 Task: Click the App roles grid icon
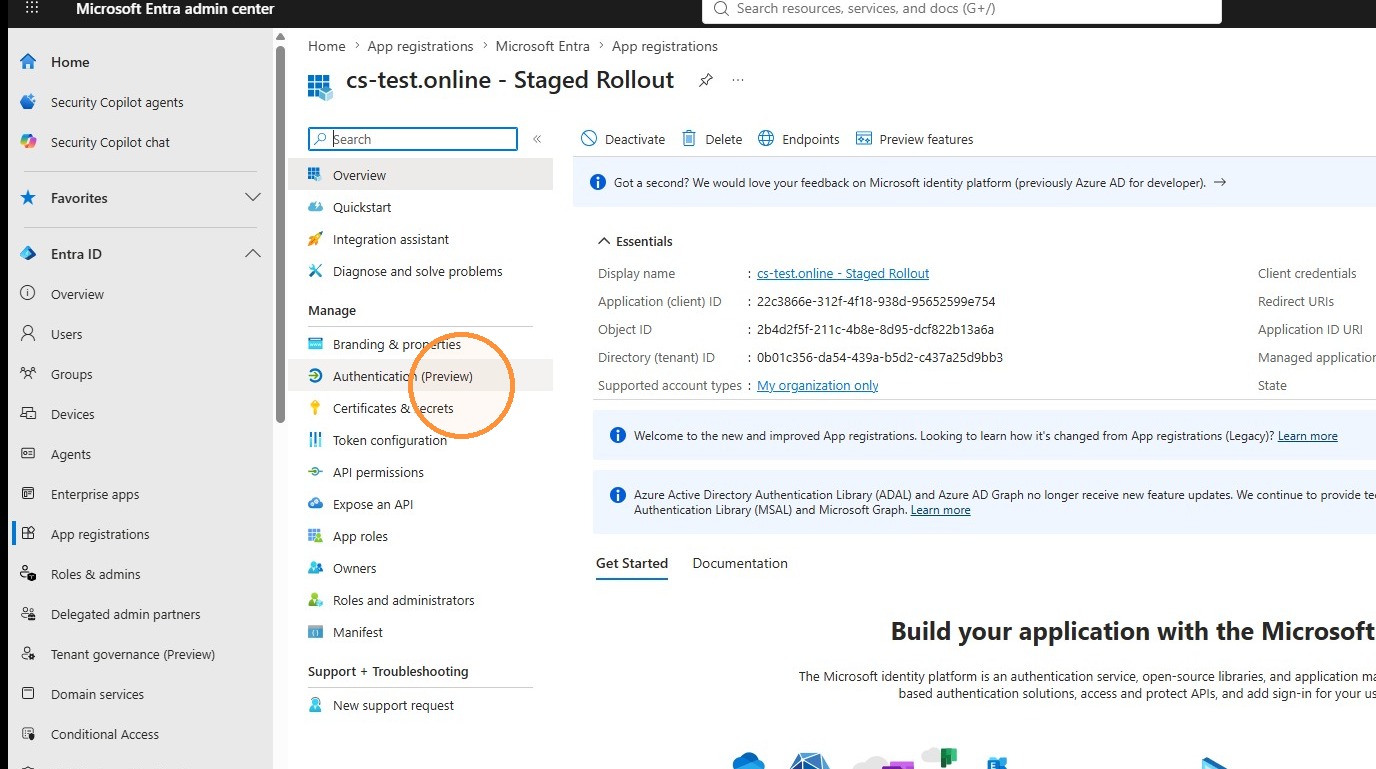click(x=316, y=536)
